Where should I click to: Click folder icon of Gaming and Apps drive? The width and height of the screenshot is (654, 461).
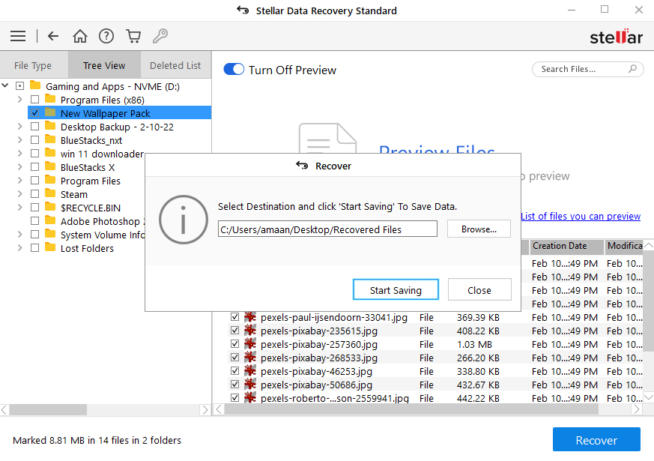35,86
